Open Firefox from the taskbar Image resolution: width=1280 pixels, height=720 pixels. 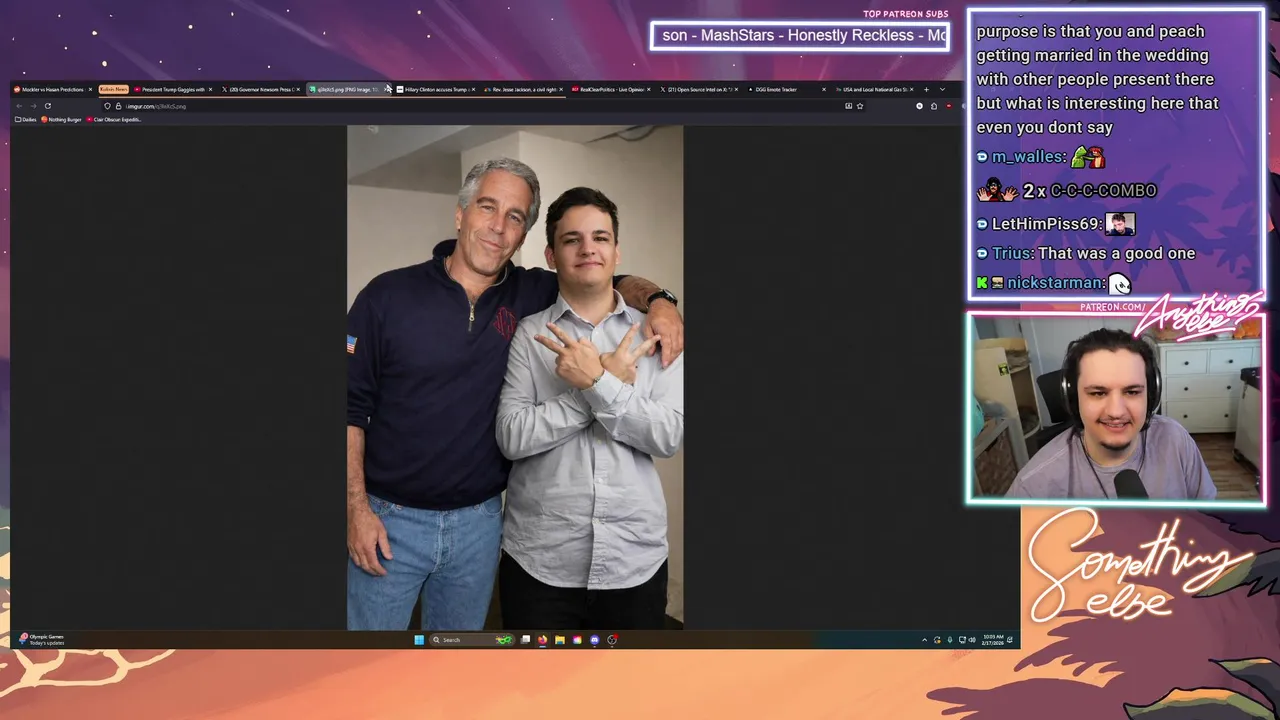pos(542,640)
